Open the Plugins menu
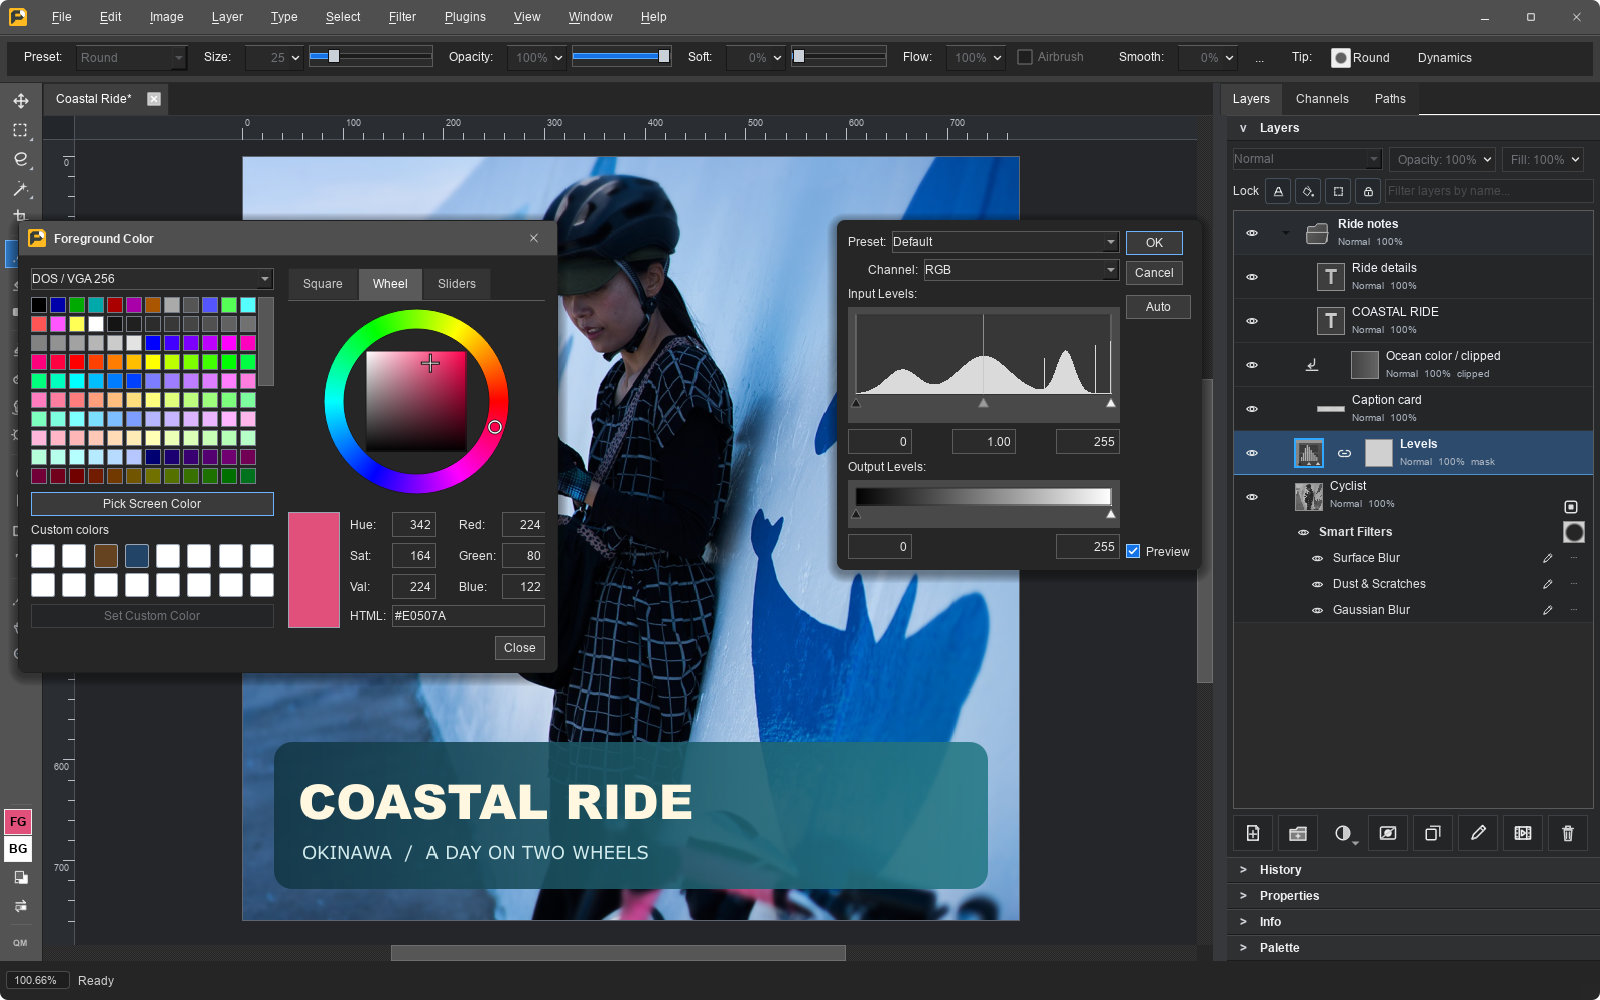This screenshot has width=1600, height=1000. pyautogui.click(x=465, y=17)
